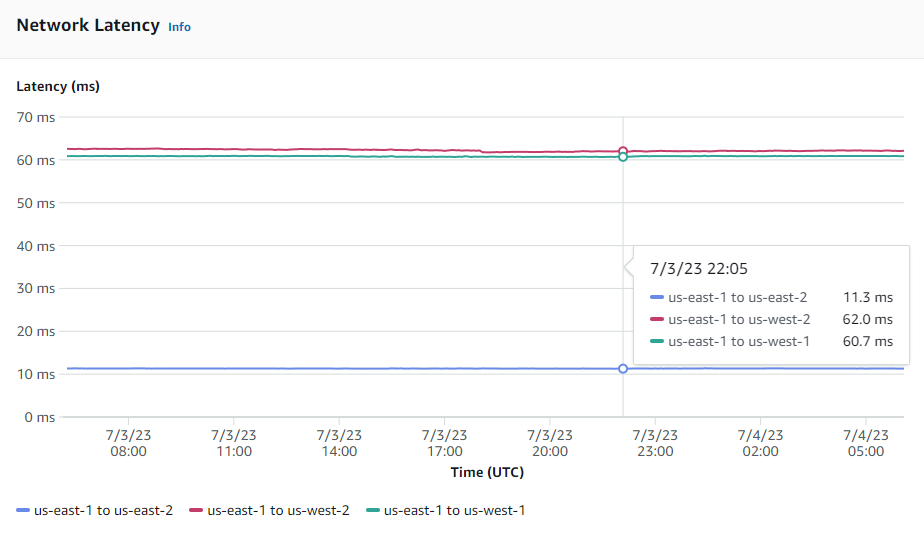Screen dimensions: 924x541
Task: Click the green data point on us-west-1 line
Action: (x=623, y=157)
